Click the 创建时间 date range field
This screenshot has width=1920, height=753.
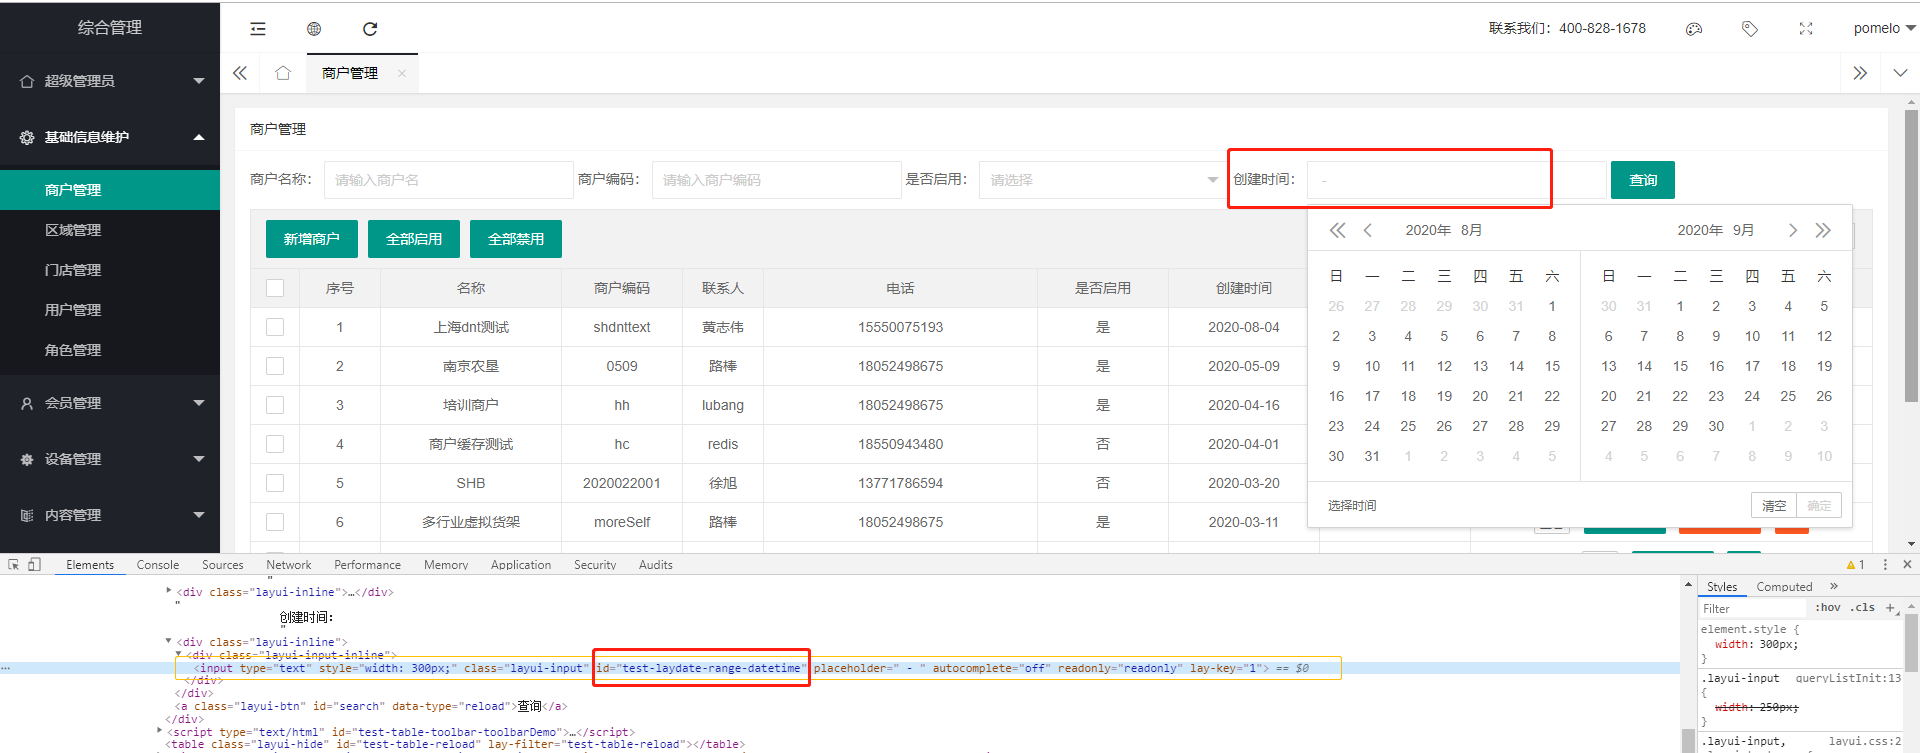(1457, 180)
